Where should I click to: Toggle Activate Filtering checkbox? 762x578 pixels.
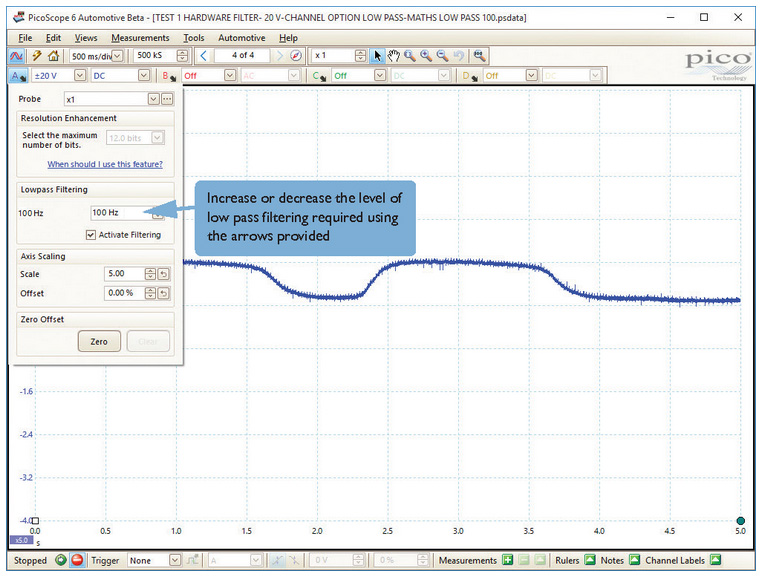tap(90, 235)
